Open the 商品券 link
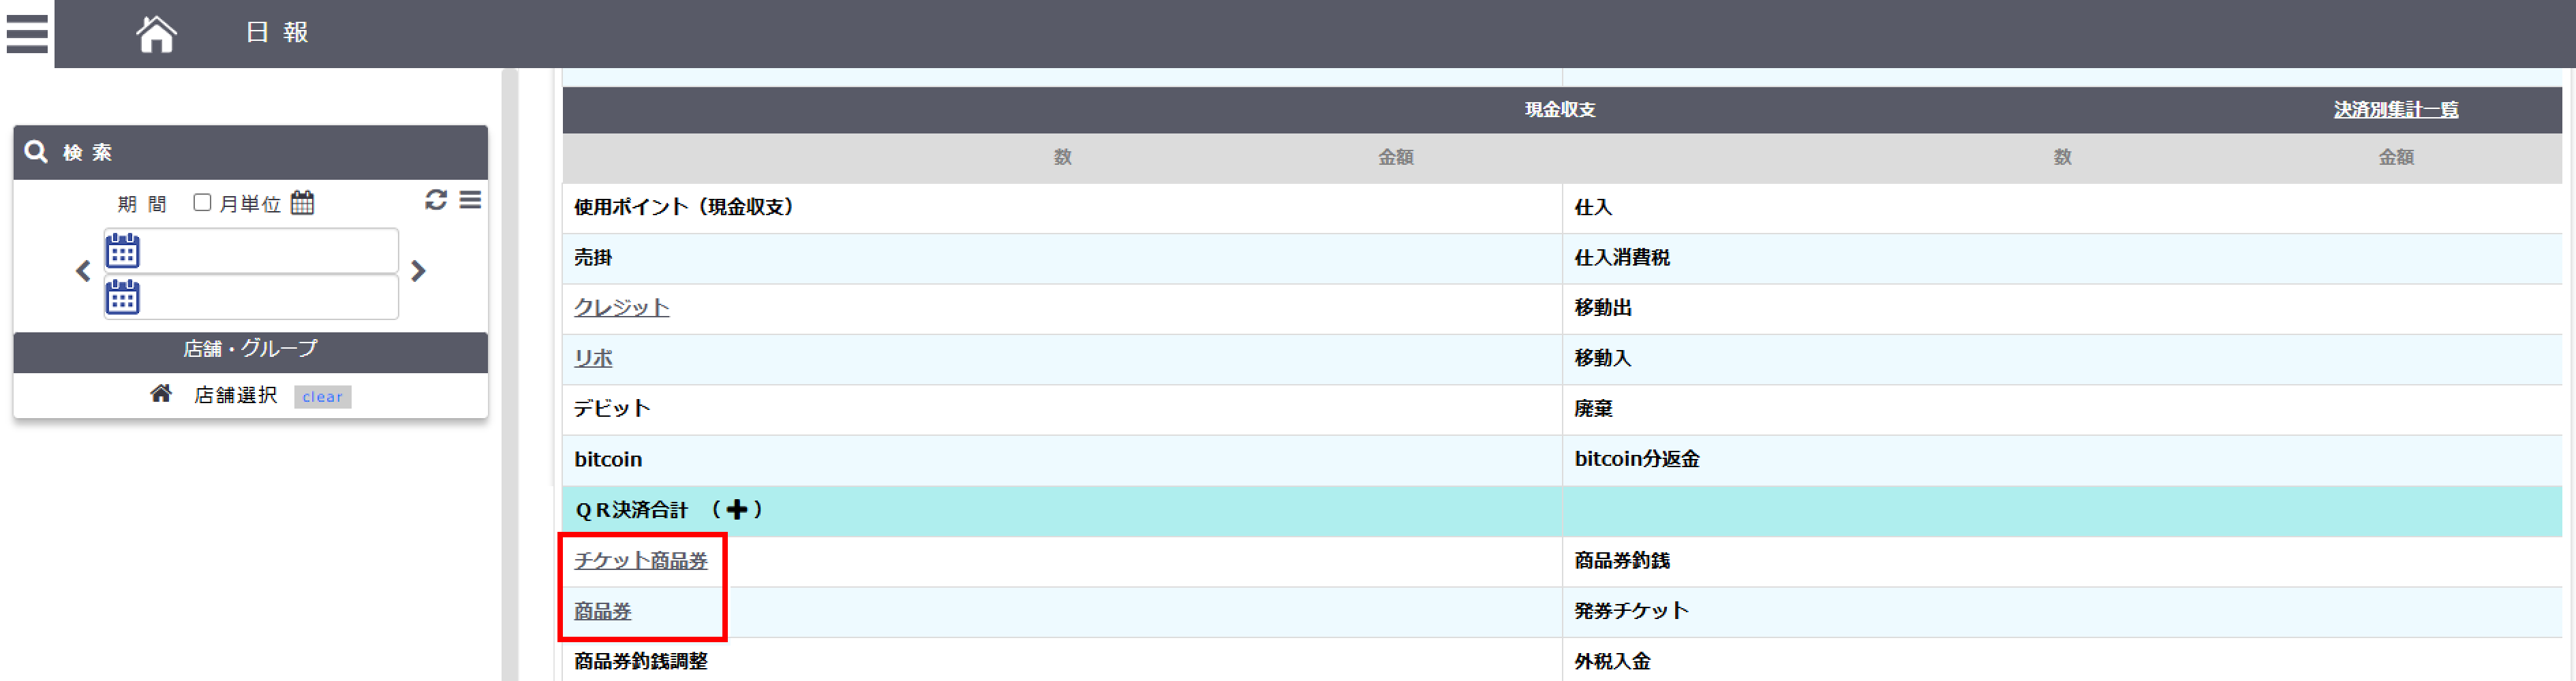The image size is (2576, 681). 602,611
